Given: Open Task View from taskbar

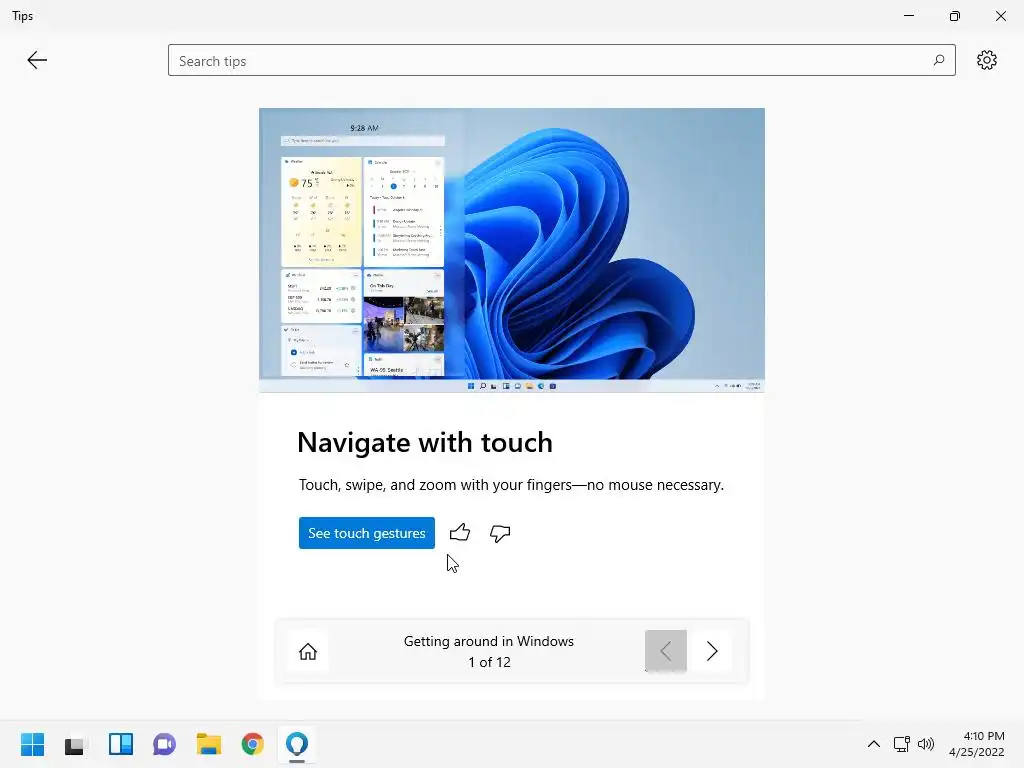Looking at the screenshot, I should pyautogui.click(x=75, y=744).
